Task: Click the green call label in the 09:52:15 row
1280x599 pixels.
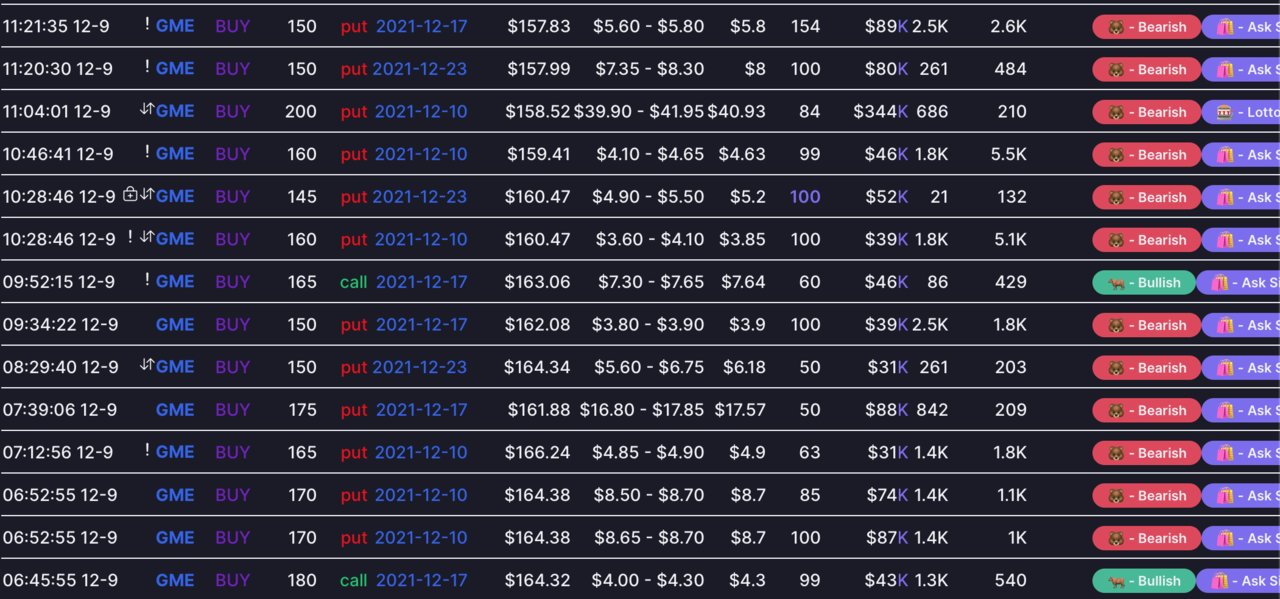Action: 354,282
